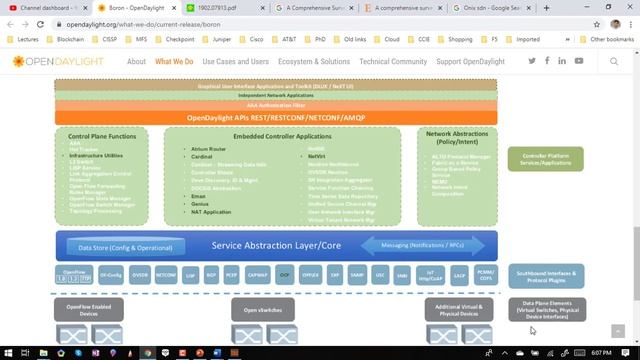Open Word from the taskbar
Image resolution: width=640 pixels, height=360 pixels.
[x=217, y=353]
